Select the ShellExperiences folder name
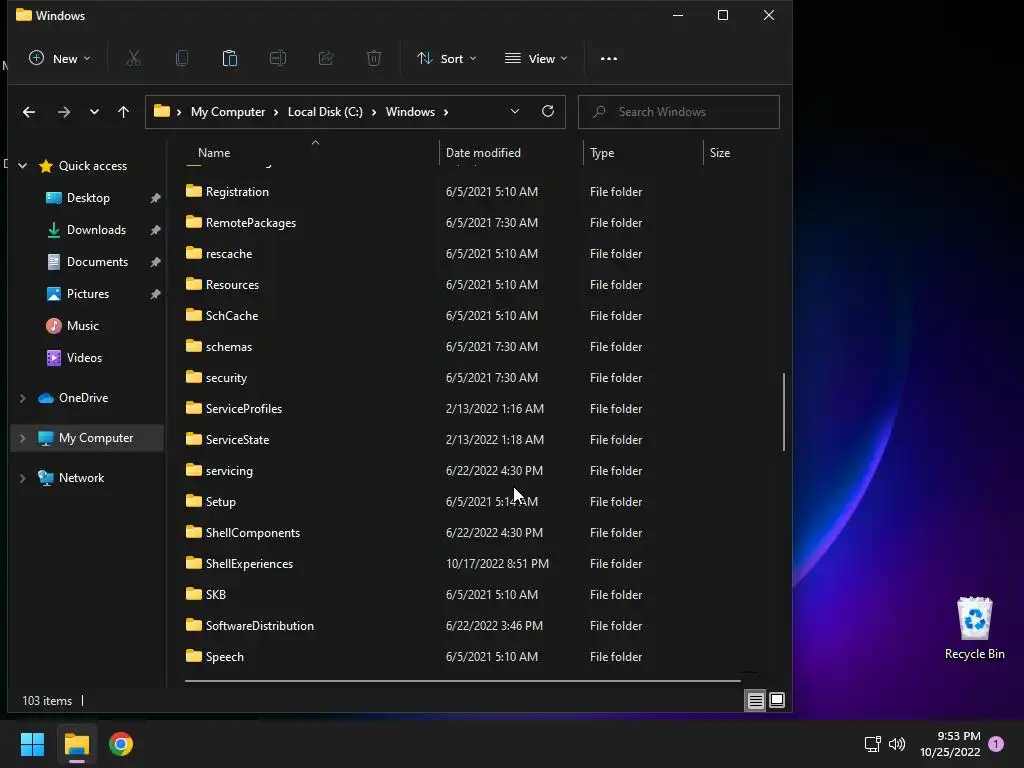 249,564
